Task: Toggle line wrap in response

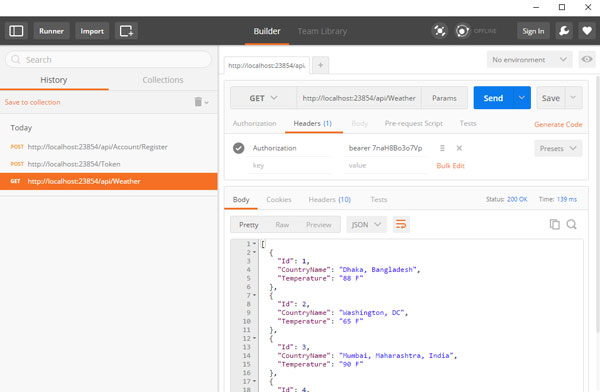Action: 401,224
